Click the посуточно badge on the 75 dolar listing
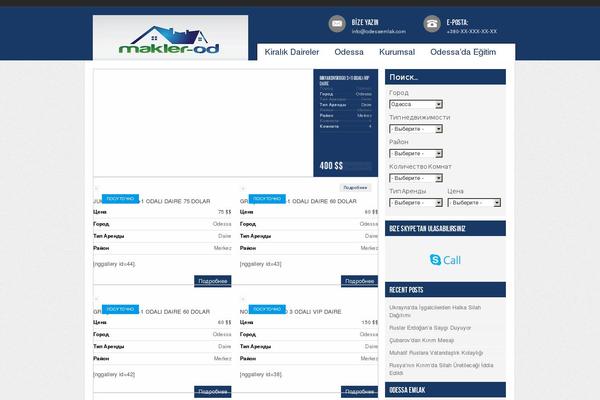 click(x=120, y=199)
